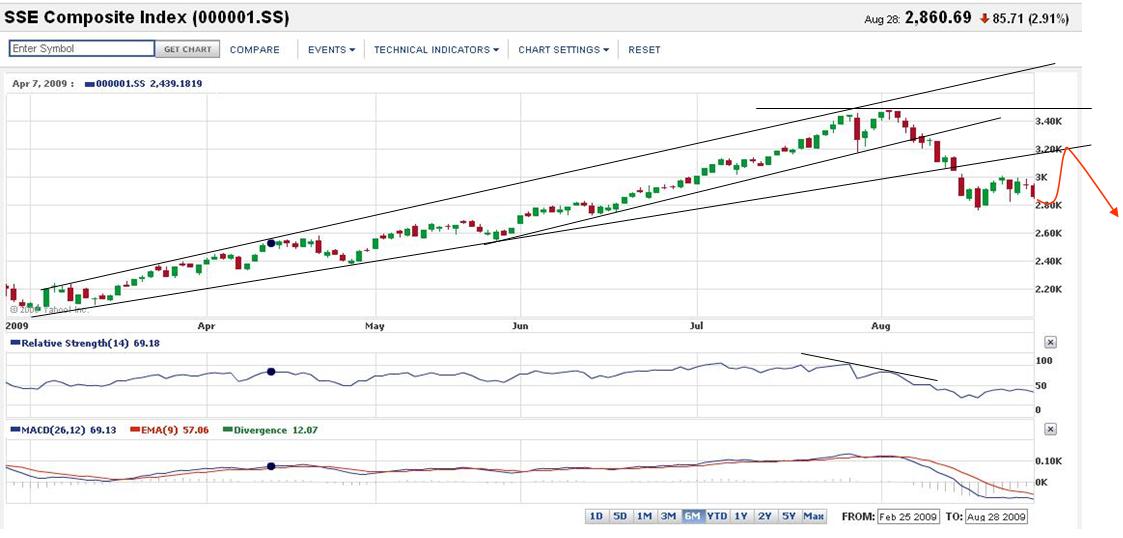This screenshot has height=538, width=1123.
Task: Click the dark dot marker on price chart
Action: click(x=271, y=244)
